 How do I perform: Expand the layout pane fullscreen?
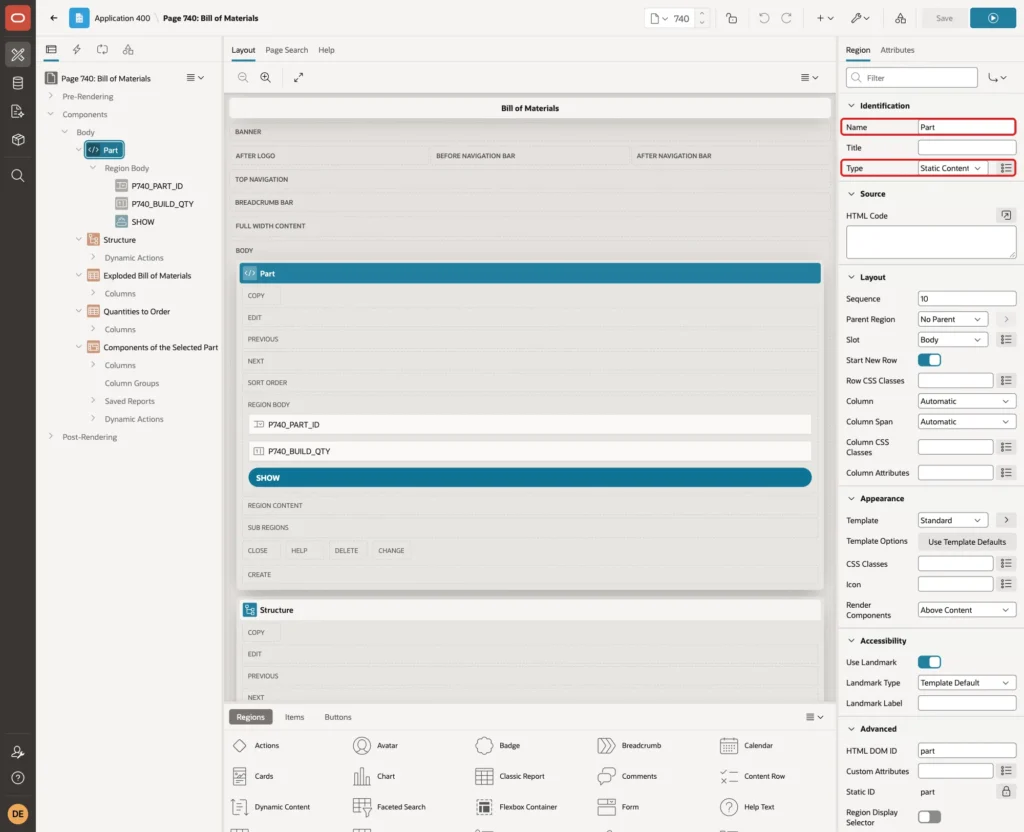pyautogui.click(x=298, y=77)
